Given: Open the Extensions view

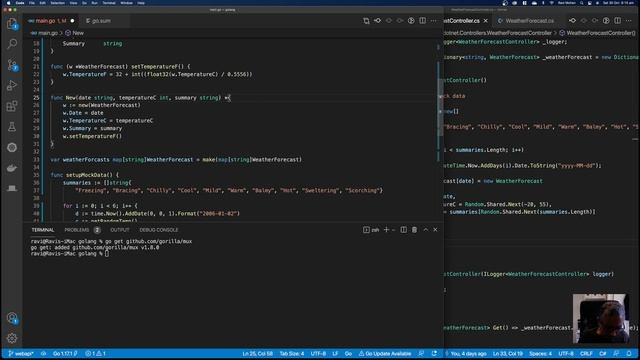Looking at the screenshot, I should pyautogui.click(x=12, y=106).
